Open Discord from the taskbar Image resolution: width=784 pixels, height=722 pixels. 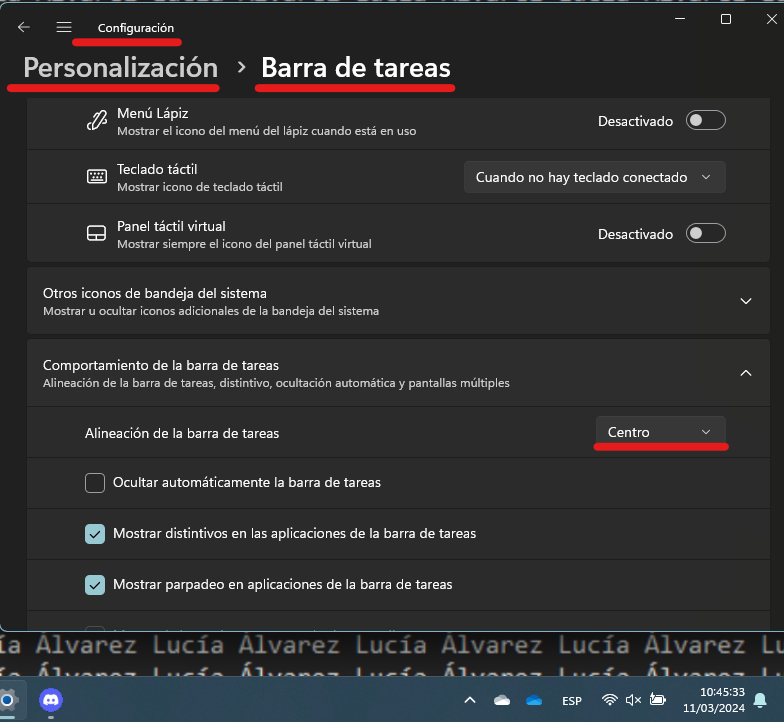51,700
